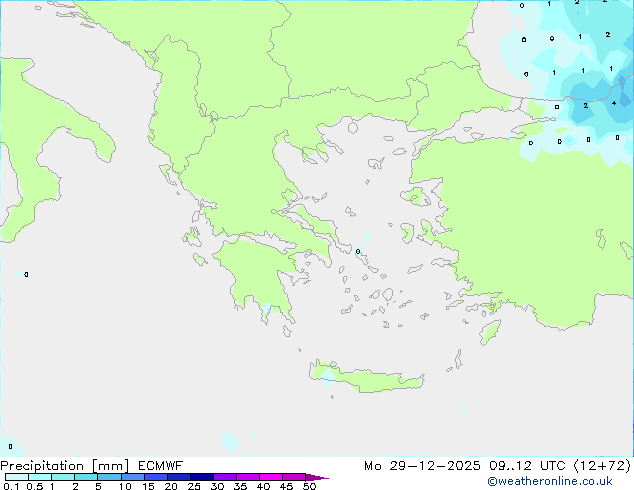Select the legend swatch between 2 and 5
The image size is (634, 490).
[x=86, y=477]
